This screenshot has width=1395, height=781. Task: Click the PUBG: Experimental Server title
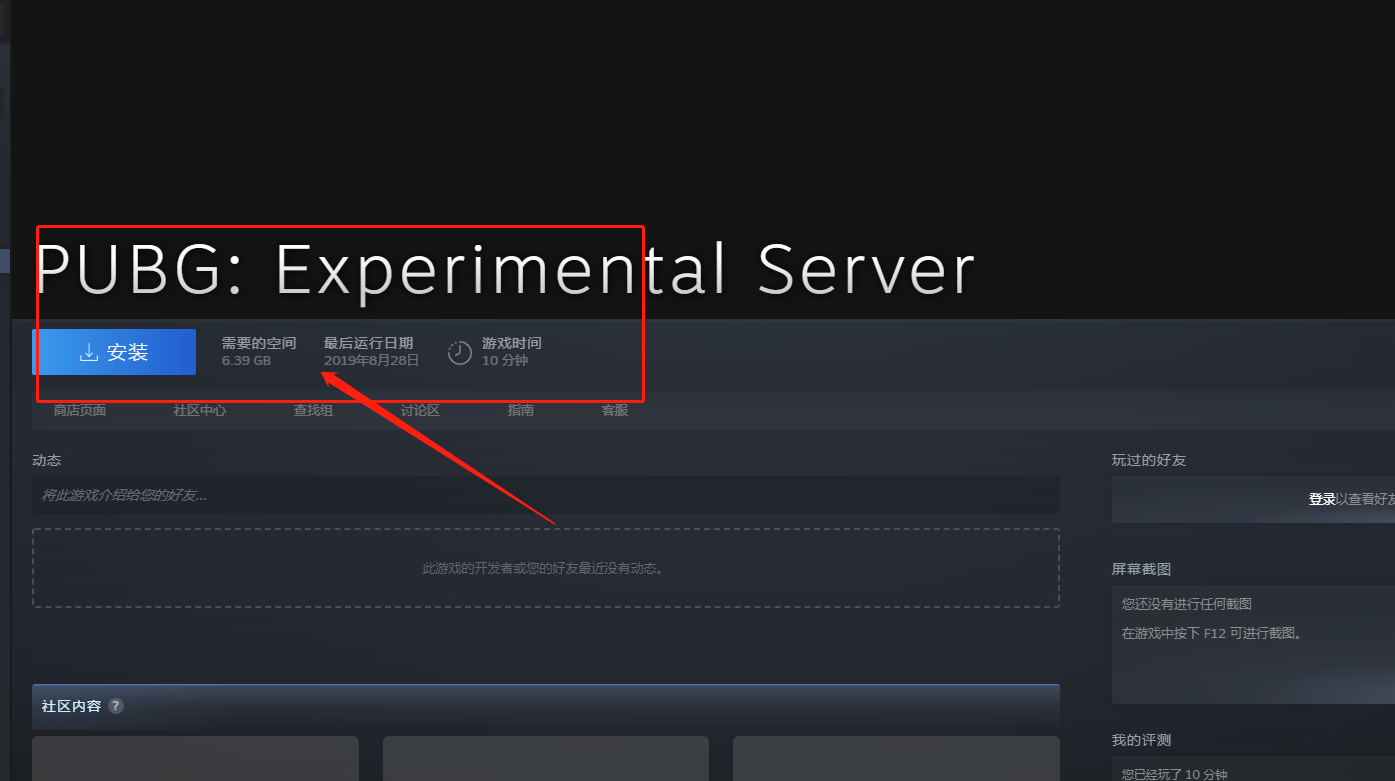[504, 270]
